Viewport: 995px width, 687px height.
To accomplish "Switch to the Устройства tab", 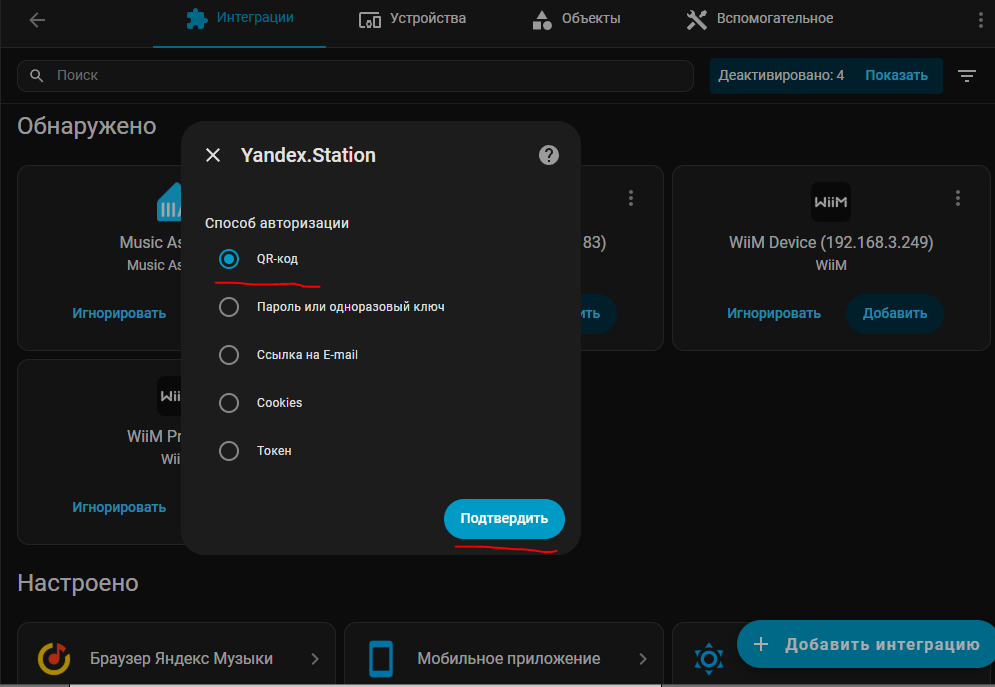I will point(412,18).
